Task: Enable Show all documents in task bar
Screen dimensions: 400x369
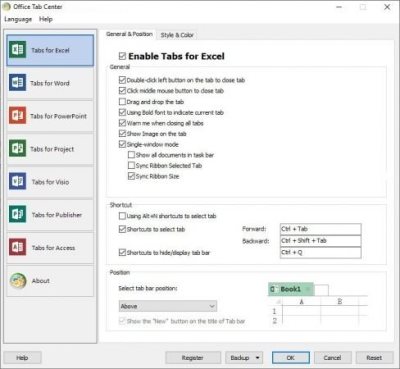Action: (x=131, y=155)
